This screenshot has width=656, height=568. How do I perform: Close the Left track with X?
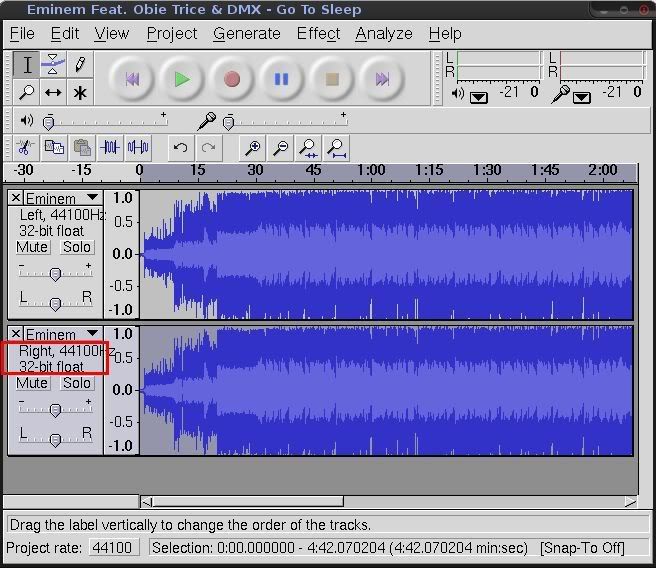[x=16, y=197]
